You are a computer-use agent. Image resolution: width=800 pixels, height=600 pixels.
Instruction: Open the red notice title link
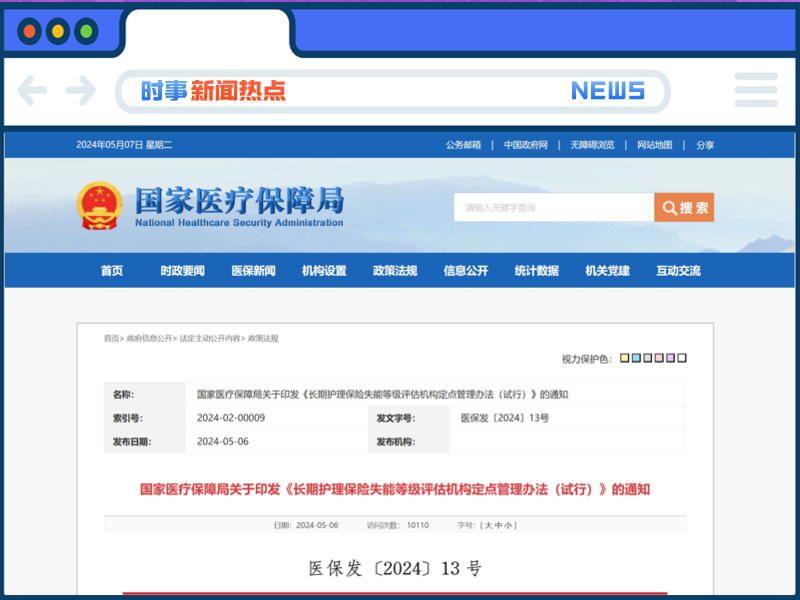pos(392,489)
